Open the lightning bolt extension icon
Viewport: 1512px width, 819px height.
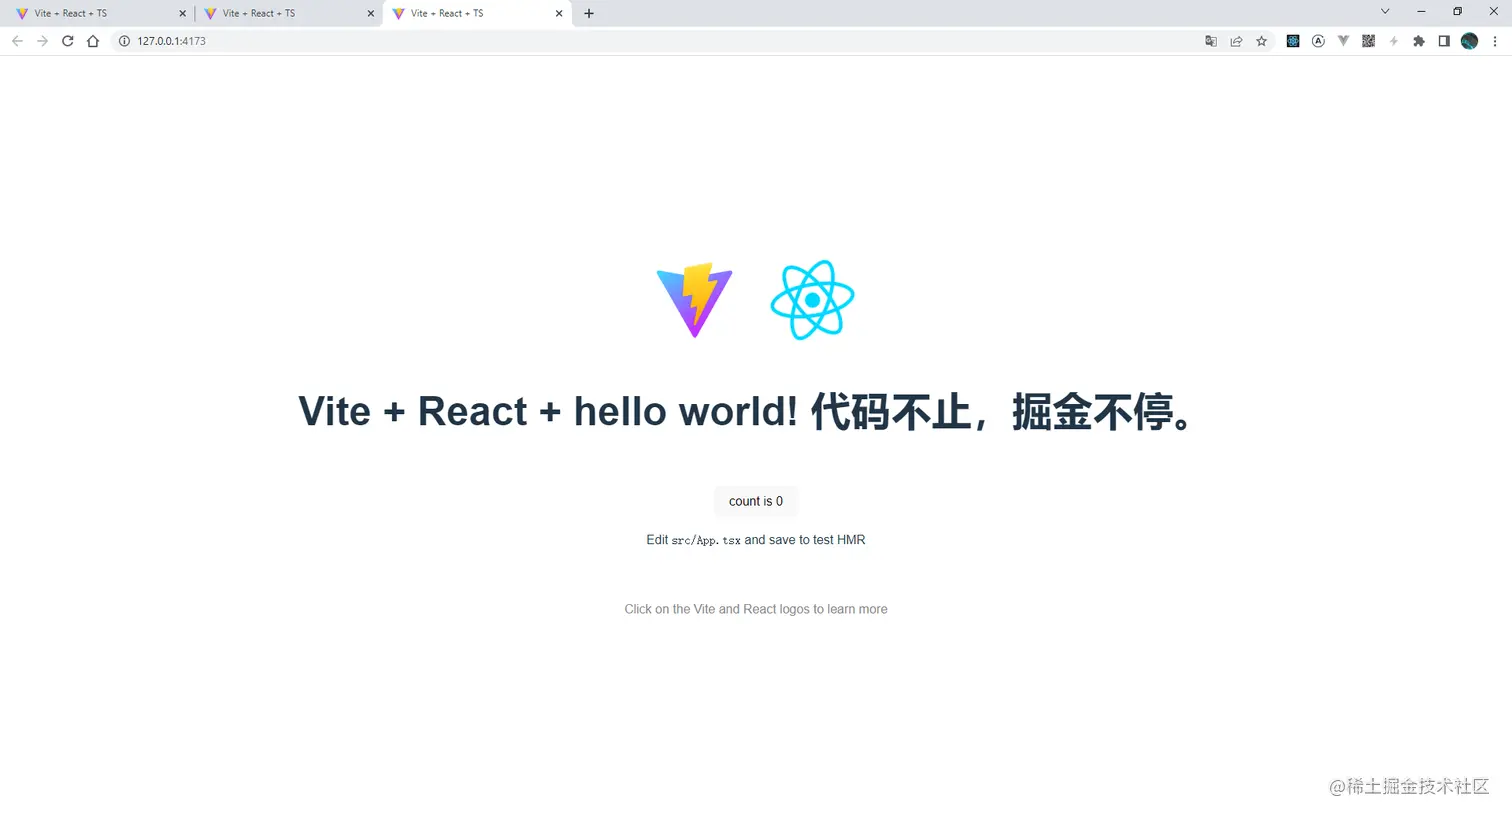click(x=1393, y=41)
